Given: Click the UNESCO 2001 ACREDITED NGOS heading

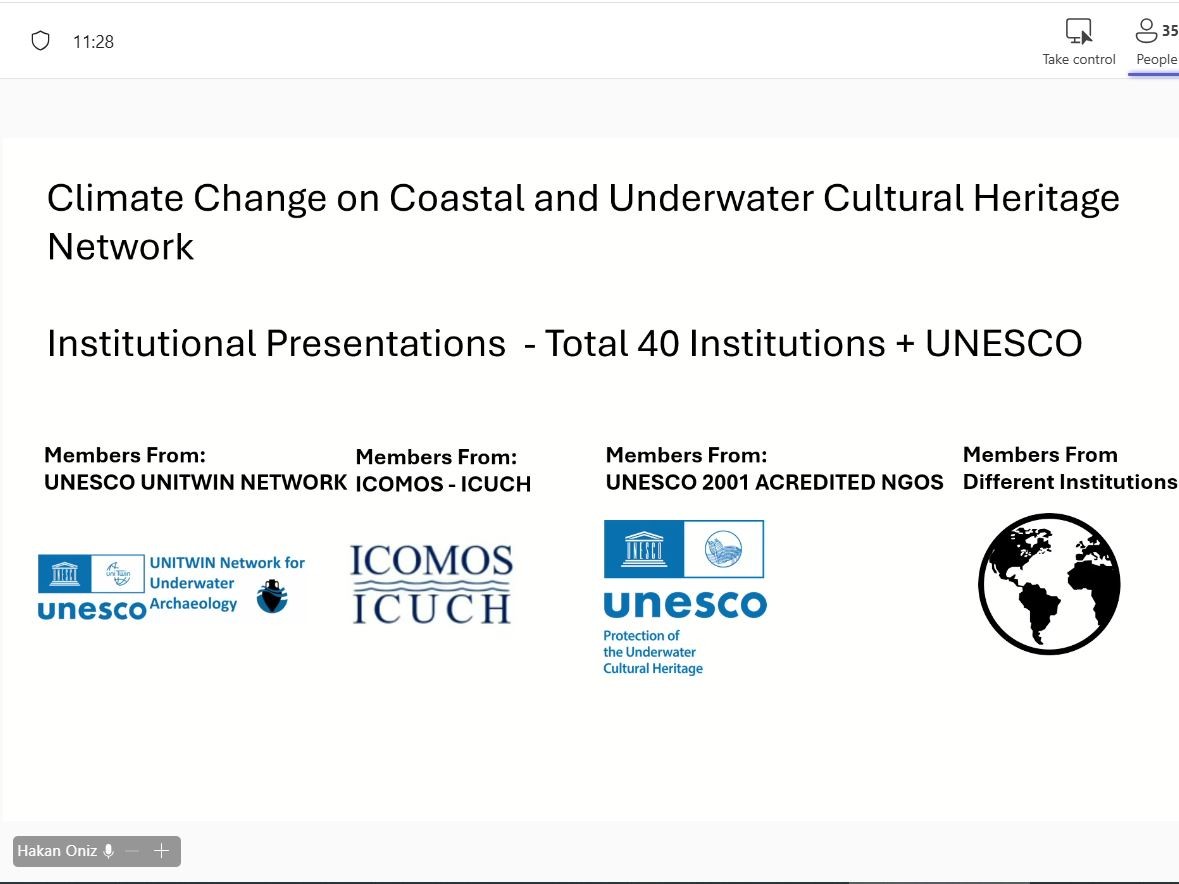Looking at the screenshot, I should (x=774, y=482).
